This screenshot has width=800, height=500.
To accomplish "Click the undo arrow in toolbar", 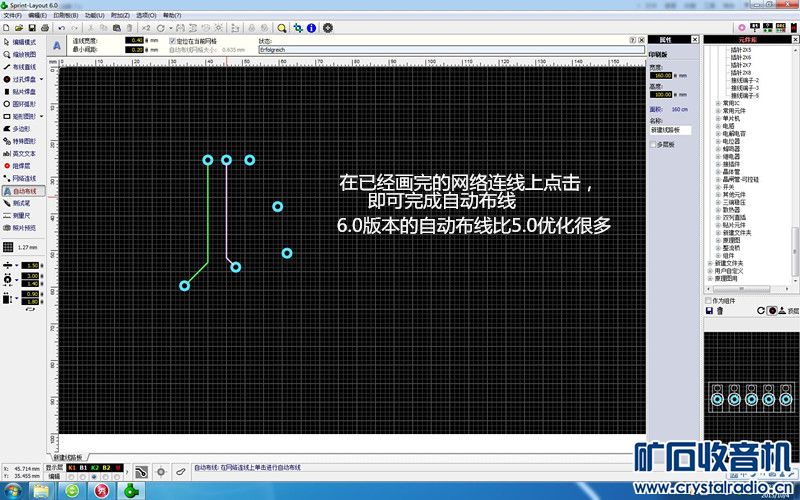I will pyautogui.click(x=62, y=28).
